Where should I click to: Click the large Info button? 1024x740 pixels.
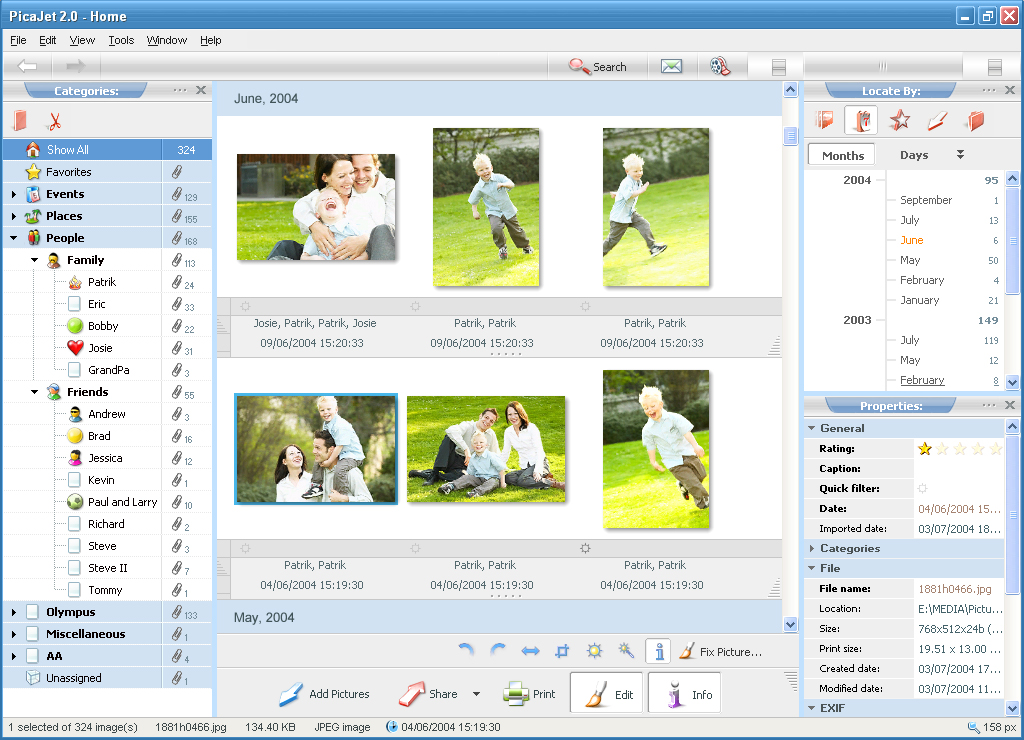point(684,692)
